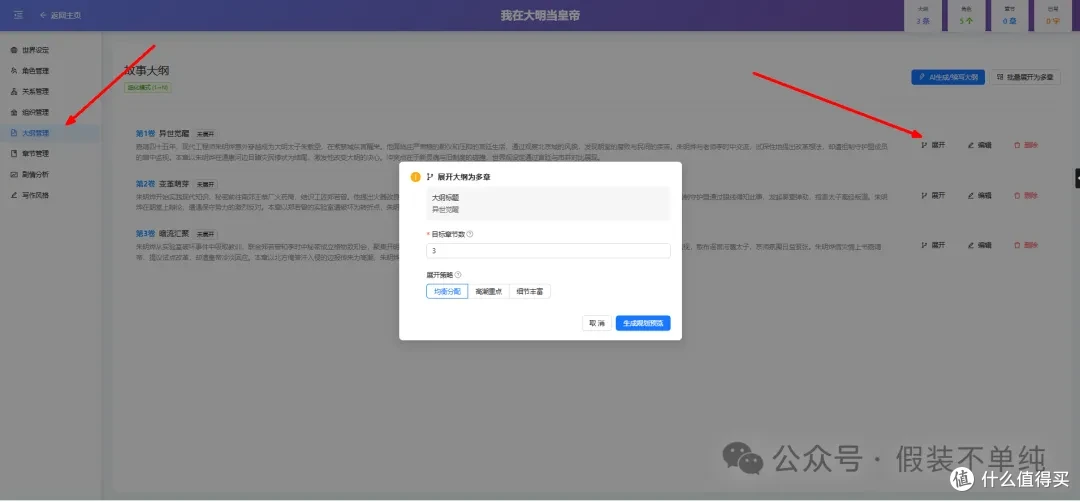
Task: Collapse the sidebar with the menu-fold icon
Action: pos(19,15)
